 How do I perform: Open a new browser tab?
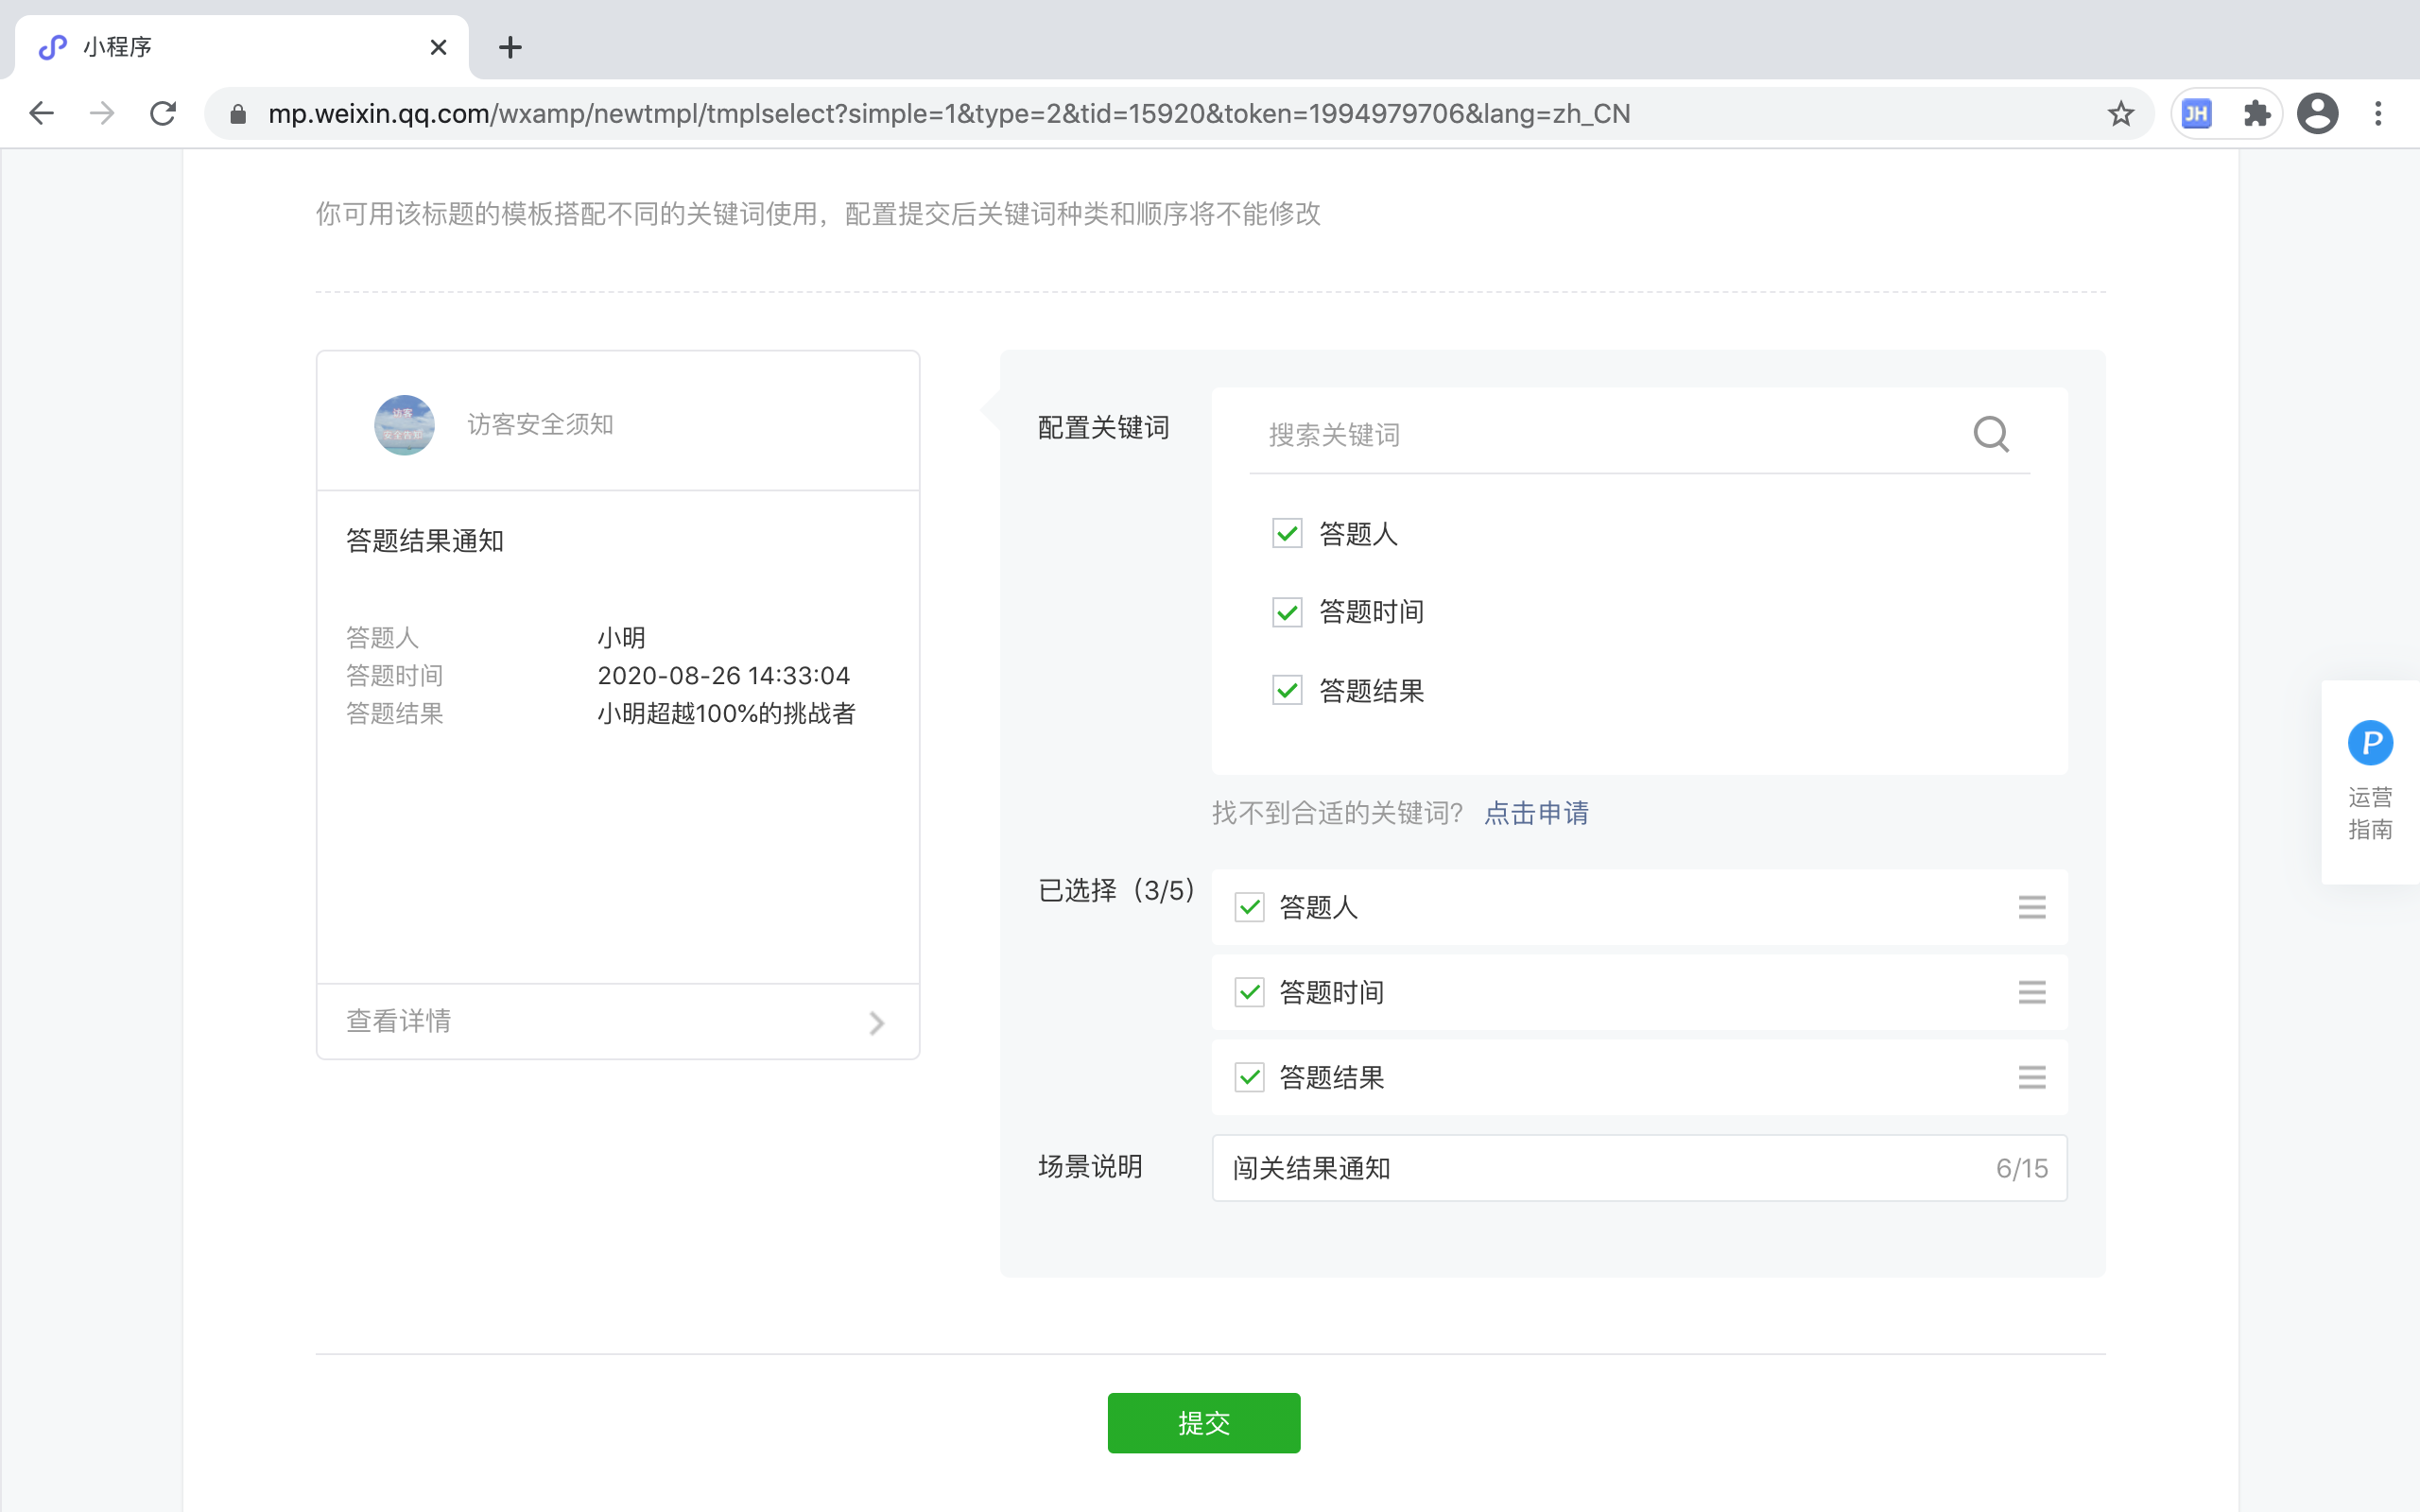[x=510, y=47]
